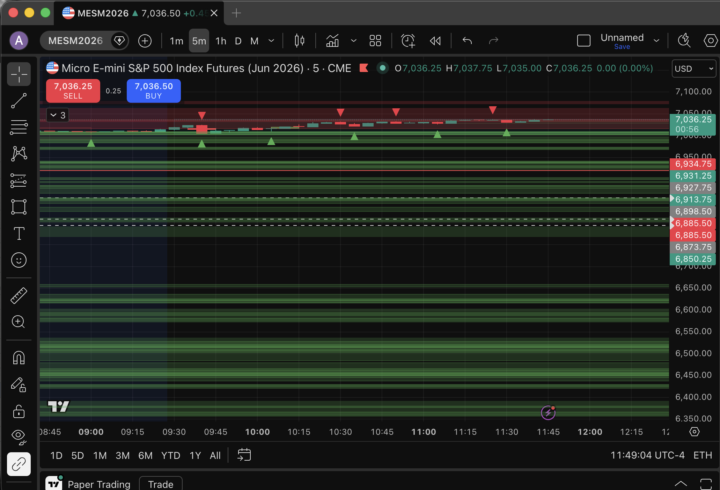Expand the manage layouts dropdown arrow
Viewport: 720px width, 490px height.
click(x=657, y=41)
